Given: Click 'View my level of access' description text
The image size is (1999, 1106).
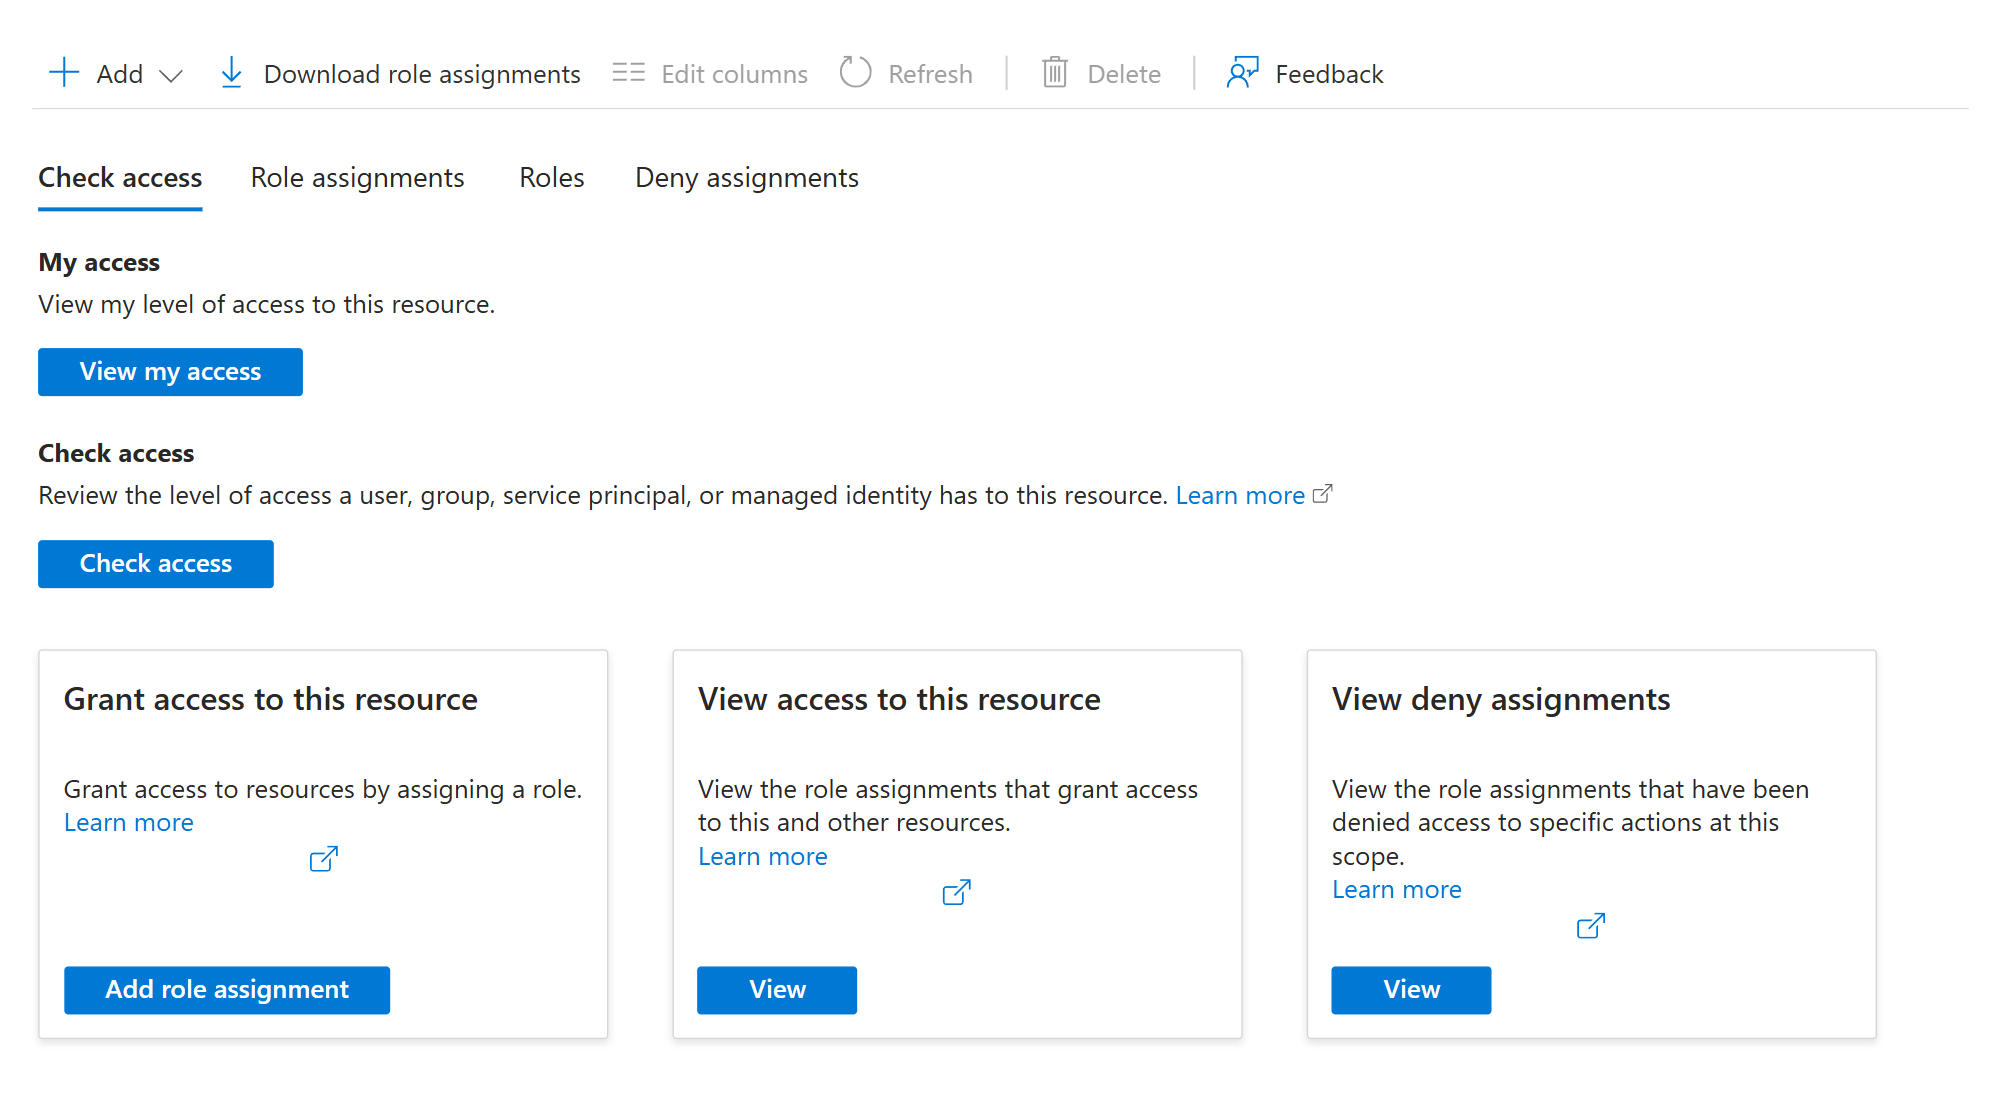Looking at the screenshot, I should (267, 305).
